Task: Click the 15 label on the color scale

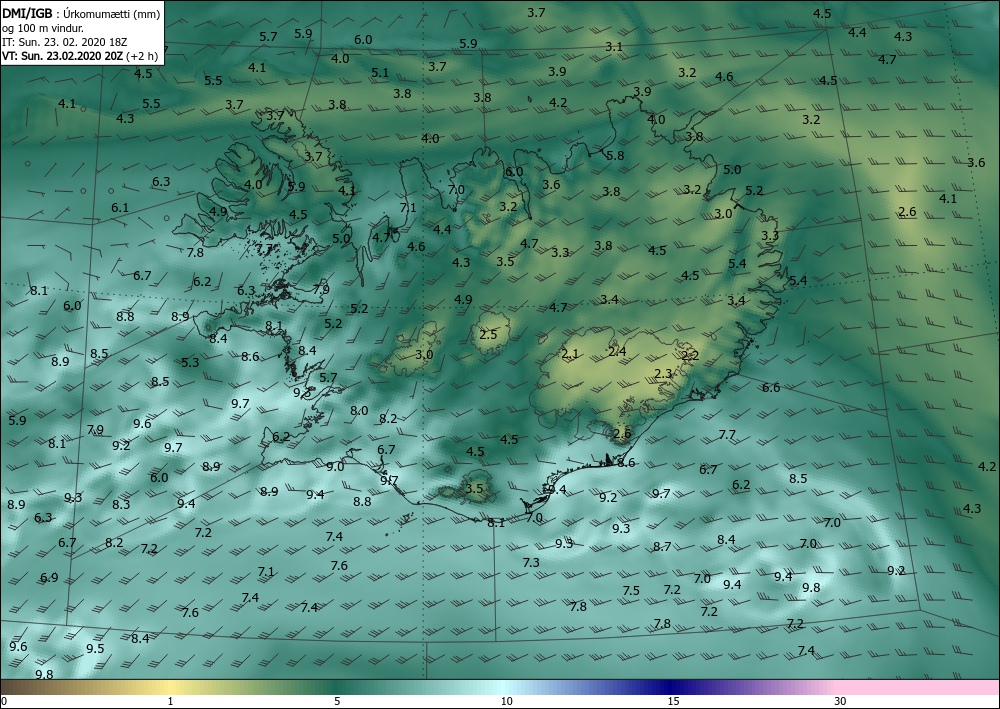Action: [x=673, y=701]
